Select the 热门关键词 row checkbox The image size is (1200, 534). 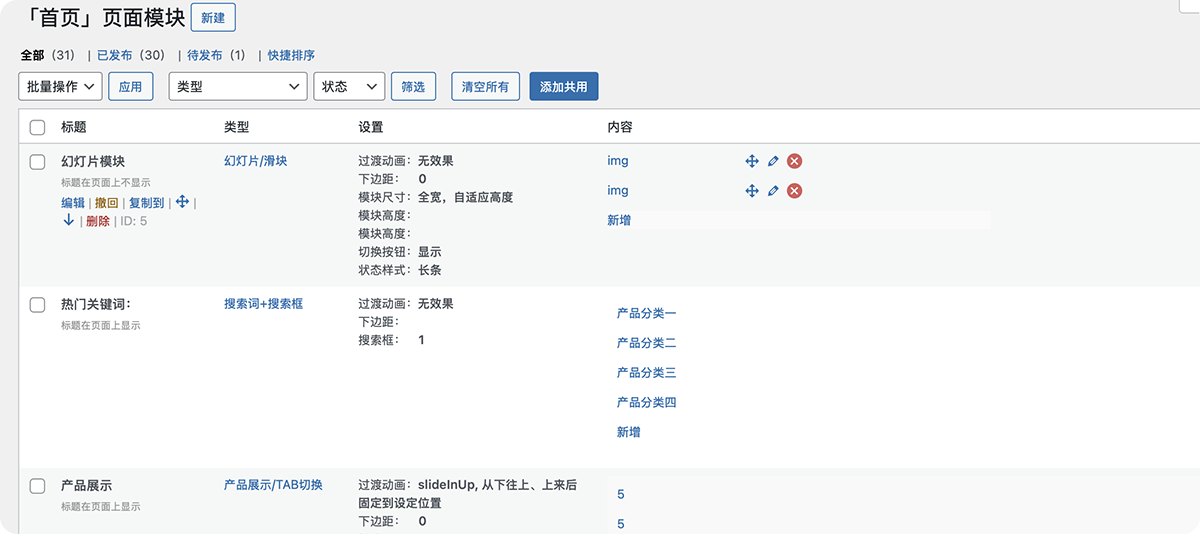[38, 304]
